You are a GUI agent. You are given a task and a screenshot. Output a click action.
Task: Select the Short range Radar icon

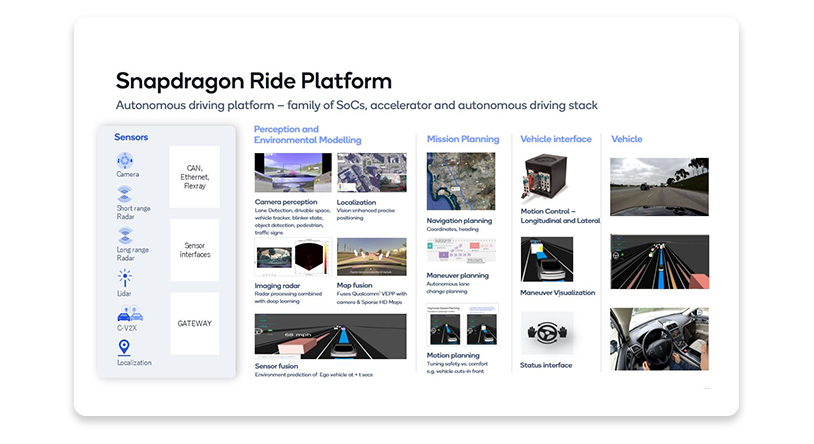pos(124,194)
